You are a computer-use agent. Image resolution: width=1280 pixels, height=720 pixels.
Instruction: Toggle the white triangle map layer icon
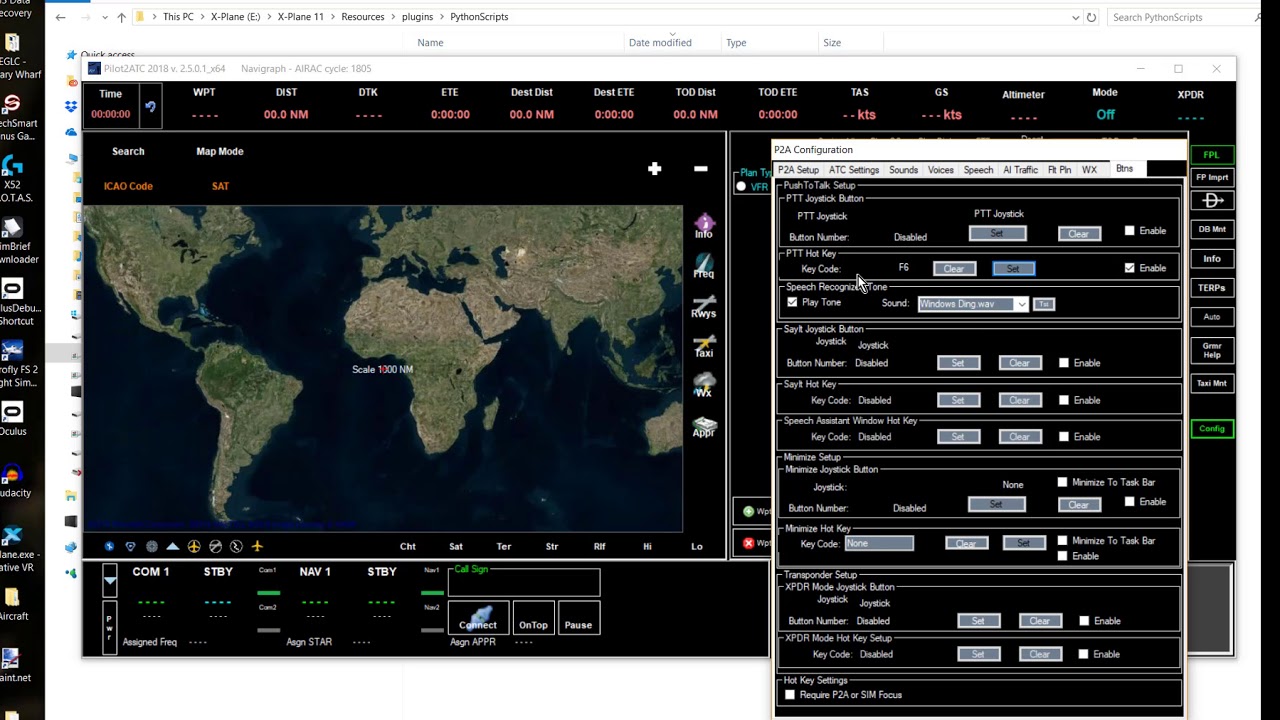click(x=173, y=546)
